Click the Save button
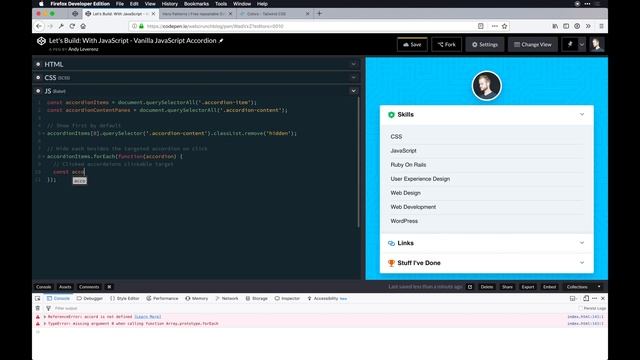This screenshot has width=640, height=360. pos(412,44)
